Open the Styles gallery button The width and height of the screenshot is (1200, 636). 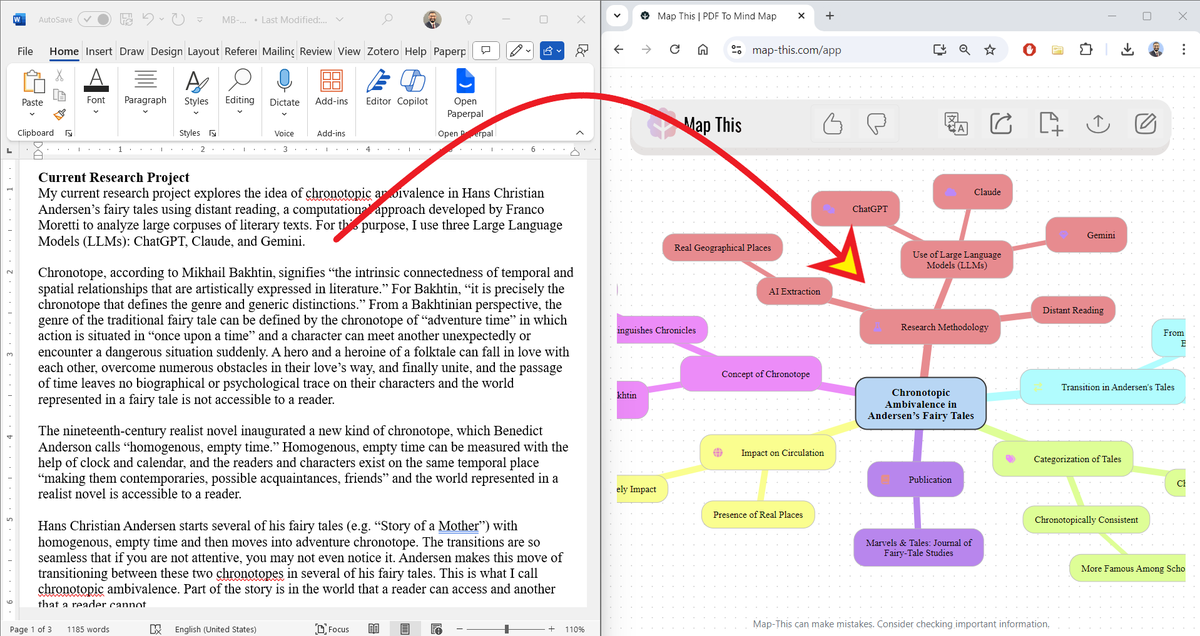point(196,90)
